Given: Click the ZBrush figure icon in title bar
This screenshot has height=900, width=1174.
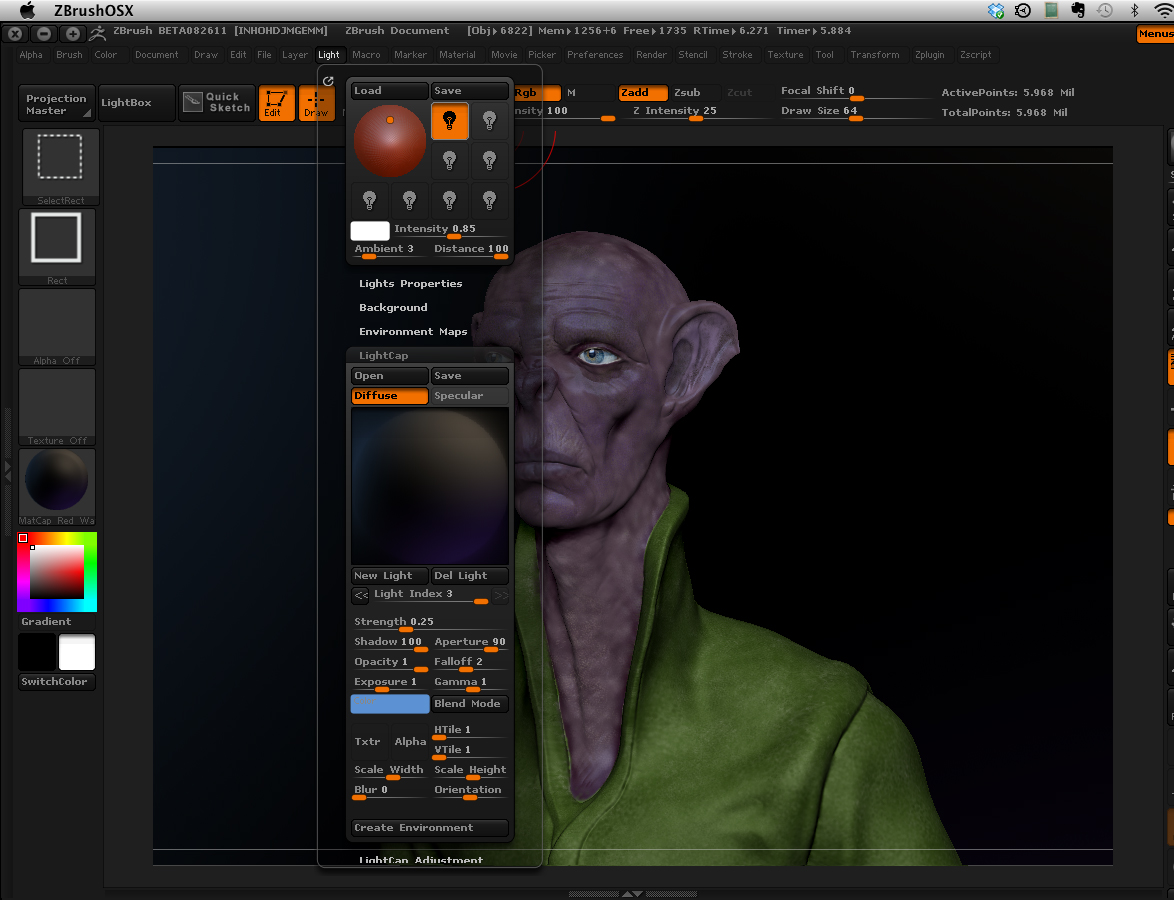Looking at the screenshot, I should 97,33.
